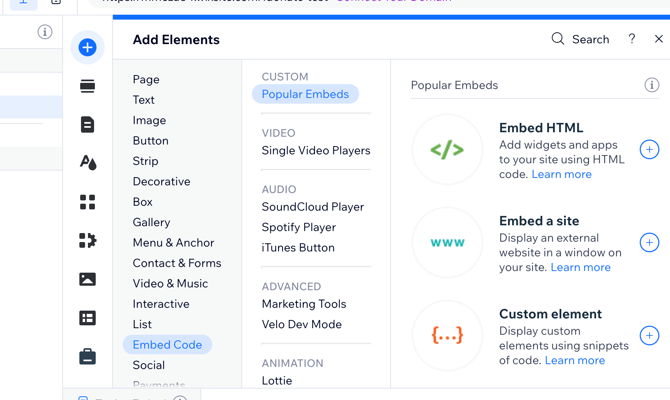Open the CMS table icon in sidebar
Image resolution: width=670 pixels, height=400 pixels.
click(88, 318)
